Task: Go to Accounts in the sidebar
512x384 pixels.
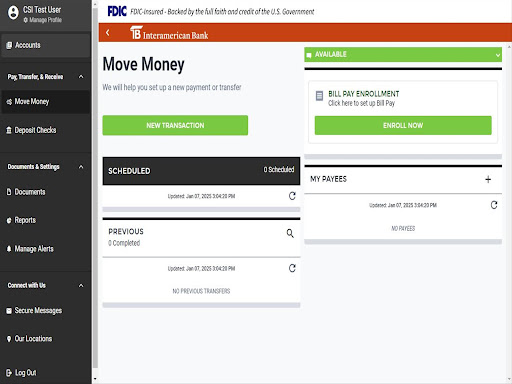Action: pos(45,45)
